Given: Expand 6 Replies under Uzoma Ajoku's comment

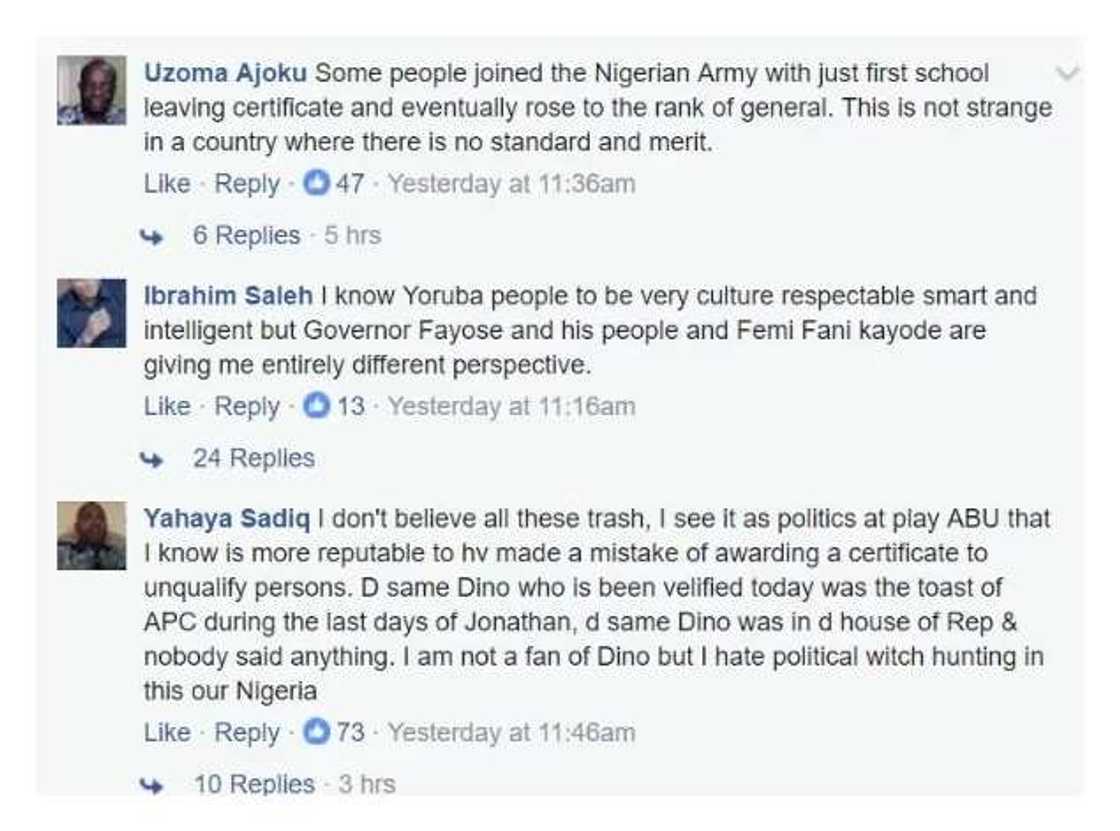Looking at the screenshot, I should pyautogui.click(x=246, y=236).
